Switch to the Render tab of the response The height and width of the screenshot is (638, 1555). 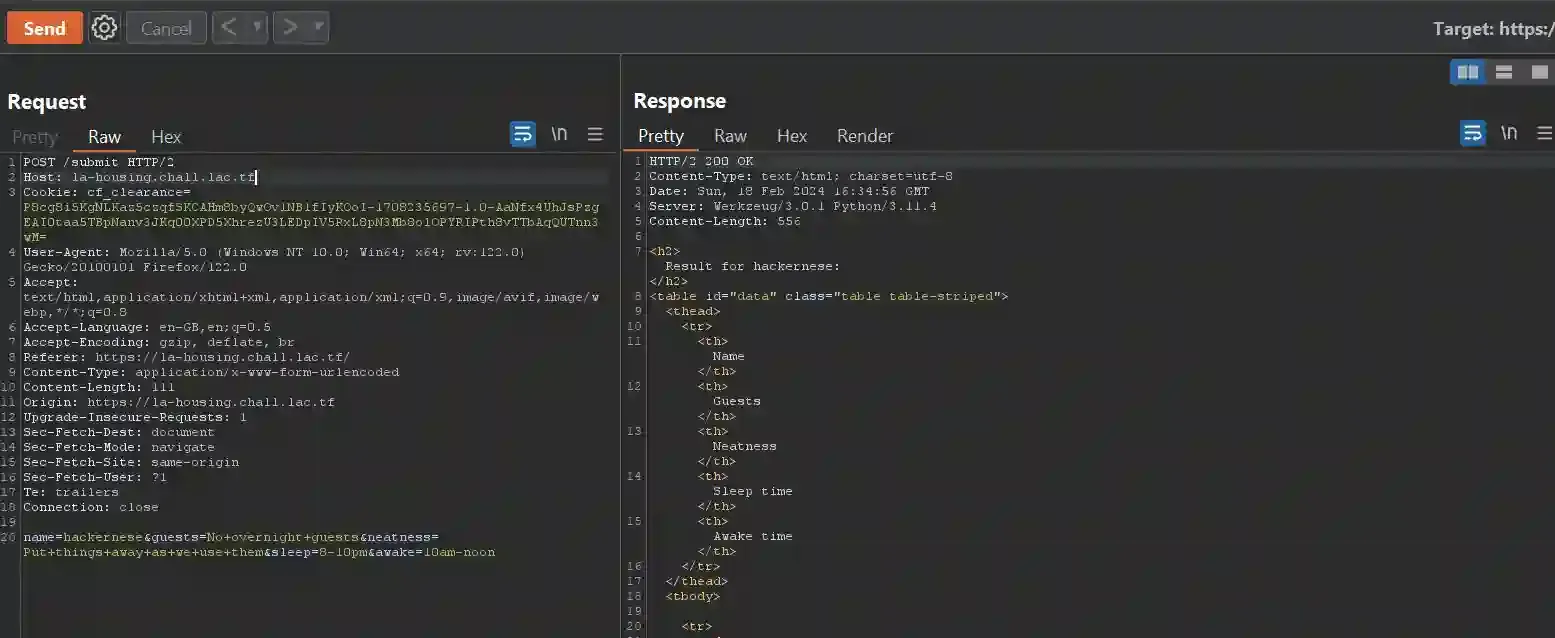[864, 136]
